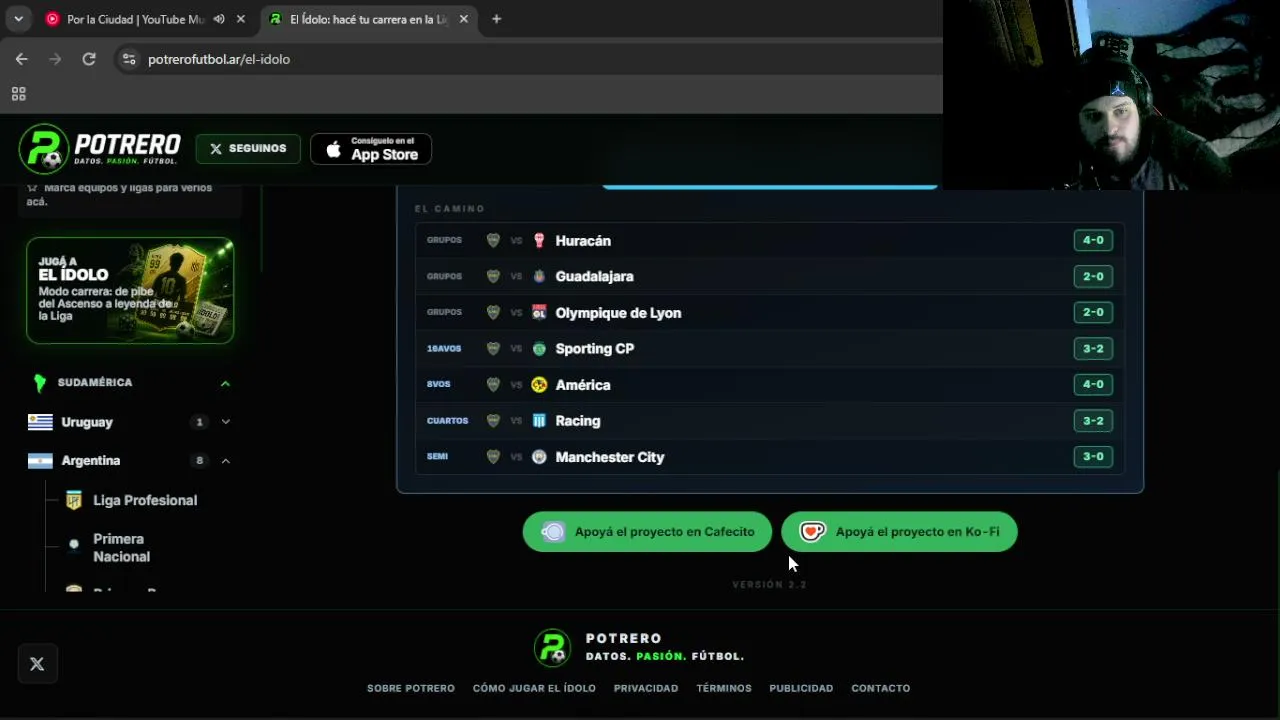Image resolution: width=1280 pixels, height=720 pixels.
Task: Open a new browser tab
Action: tap(496, 19)
